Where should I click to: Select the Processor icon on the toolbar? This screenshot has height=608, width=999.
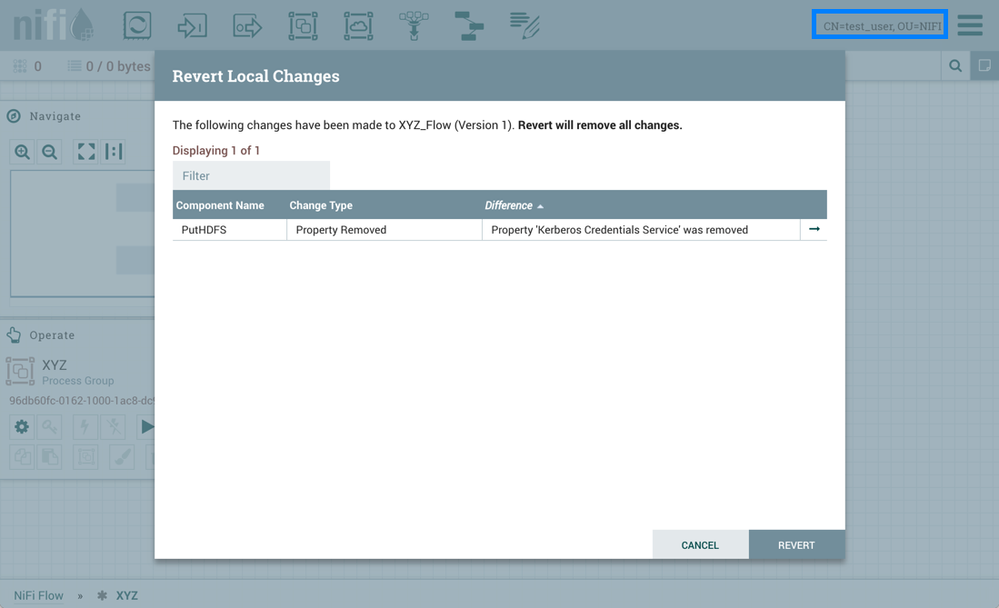[x=137, y=24]
